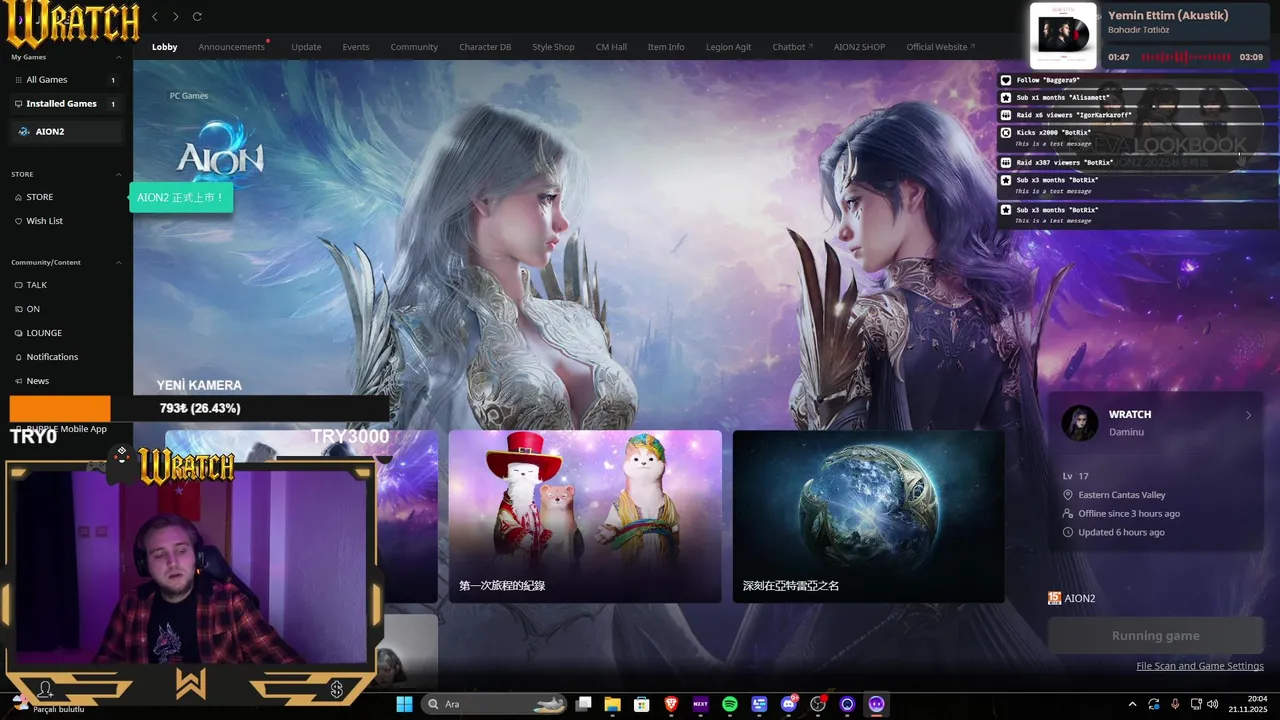Open Discord from the taskbar
The width and height of the screenshot is (1280, 720).
pos(789,704)
